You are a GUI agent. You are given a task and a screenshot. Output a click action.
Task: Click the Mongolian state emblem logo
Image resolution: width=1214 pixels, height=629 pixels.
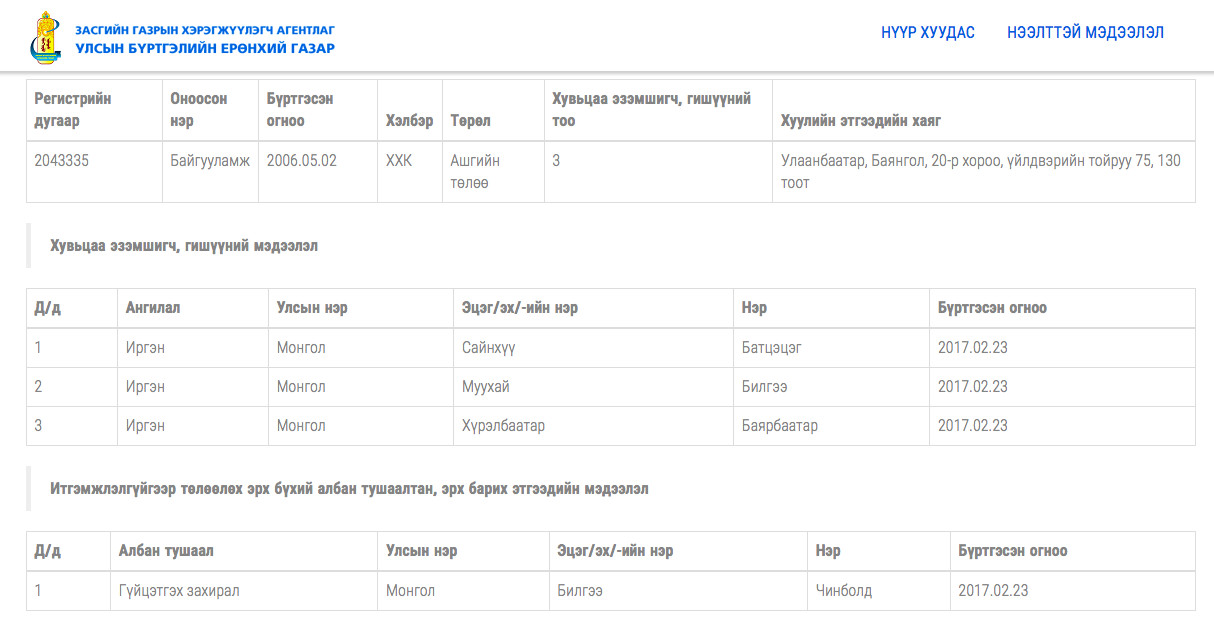pyautogui.click(x=45, y=37)
